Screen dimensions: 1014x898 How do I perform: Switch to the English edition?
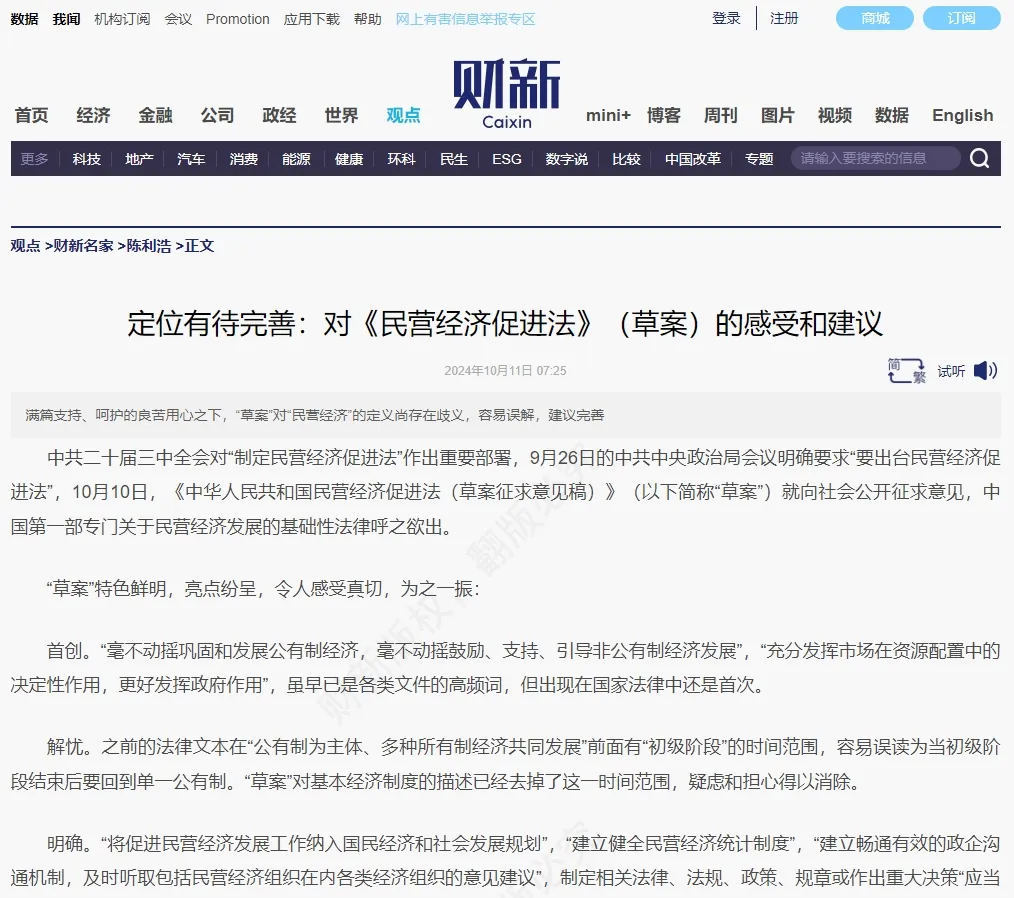pyautogui.click(x=961, y=115)
